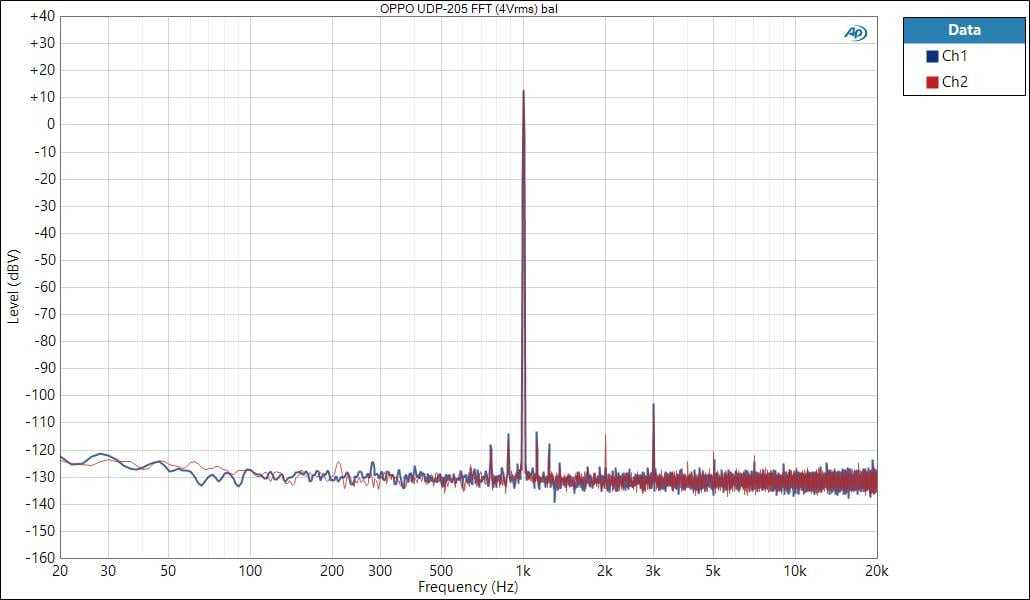The width and height of the screenshot is (1030, 600).
Task: Select the Ch1 legend label
Action: [x=954, y=57]
